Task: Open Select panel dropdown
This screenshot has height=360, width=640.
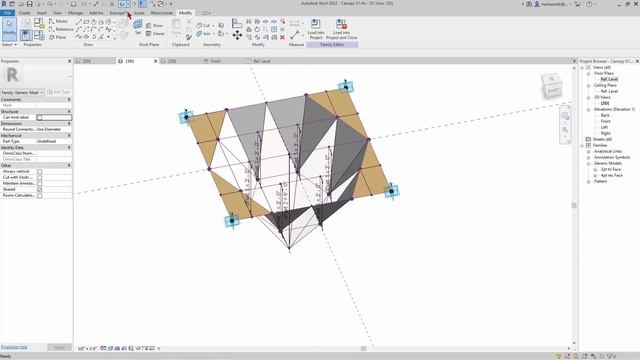Action: point(9,44)
